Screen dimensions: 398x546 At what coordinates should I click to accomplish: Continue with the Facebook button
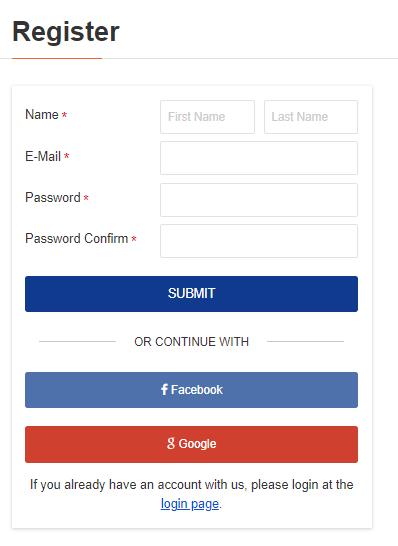point(192,390)
